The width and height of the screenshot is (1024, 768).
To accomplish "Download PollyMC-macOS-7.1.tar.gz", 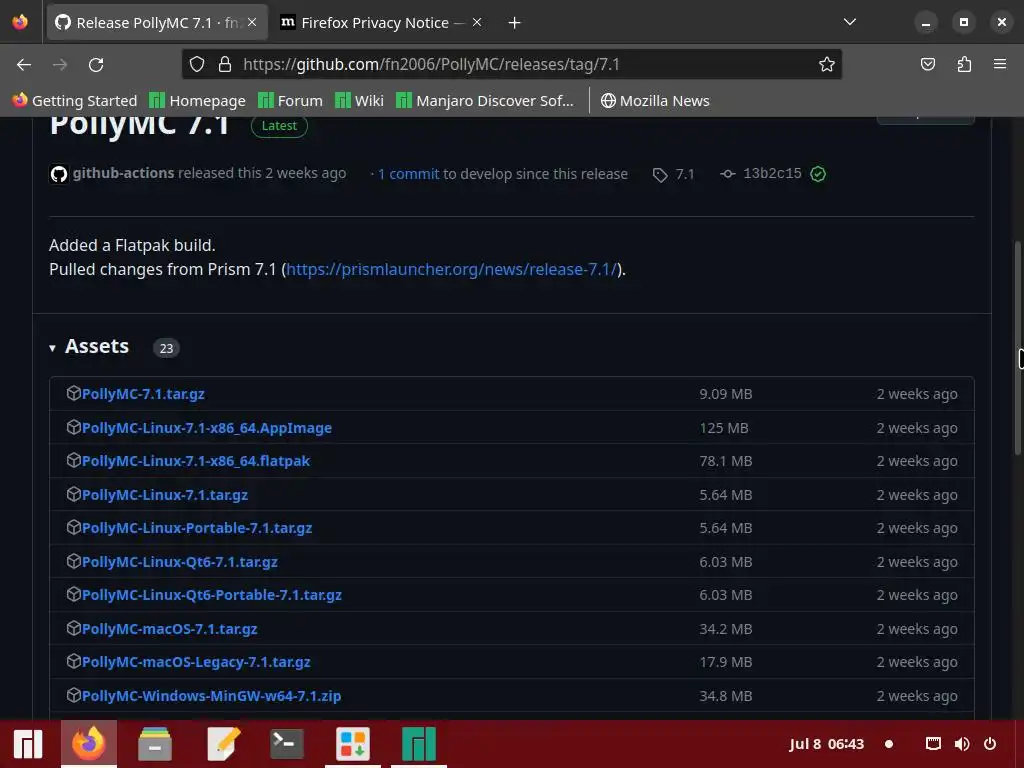I will (x=169, y=629).
